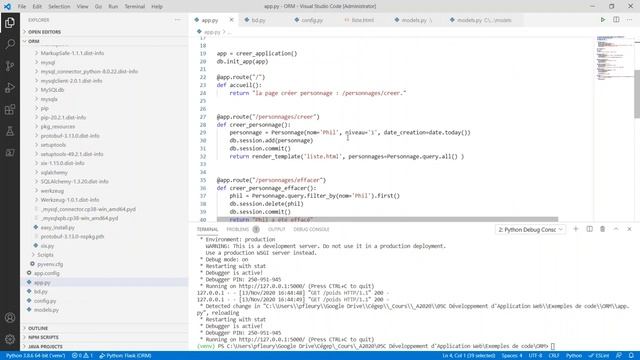Expand the NPM SCRIPTS section
The width and height of the screenshot is (640, 360).
pos(43,338)
